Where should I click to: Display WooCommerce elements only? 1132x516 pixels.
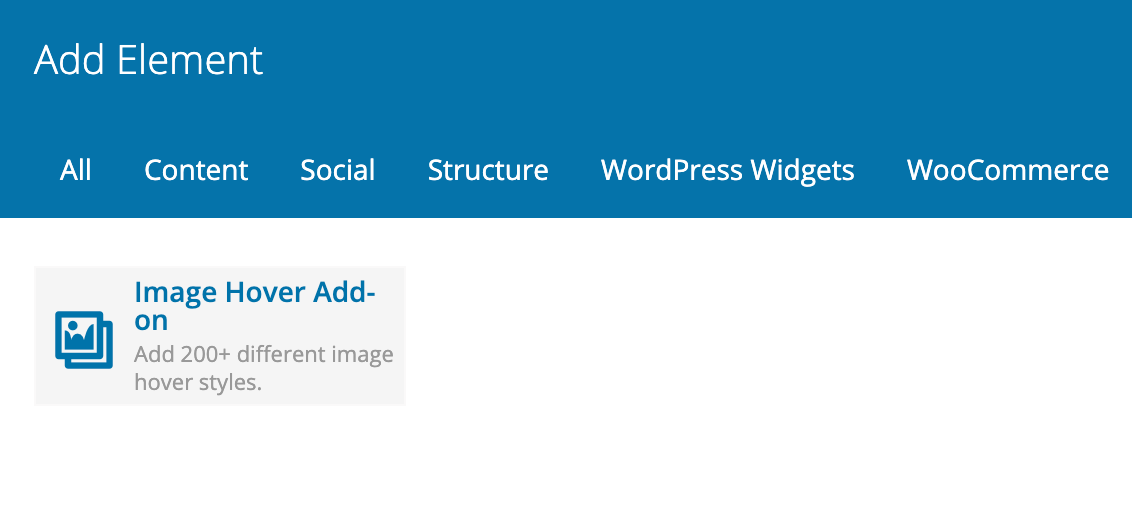click(x=1008, y=170)
